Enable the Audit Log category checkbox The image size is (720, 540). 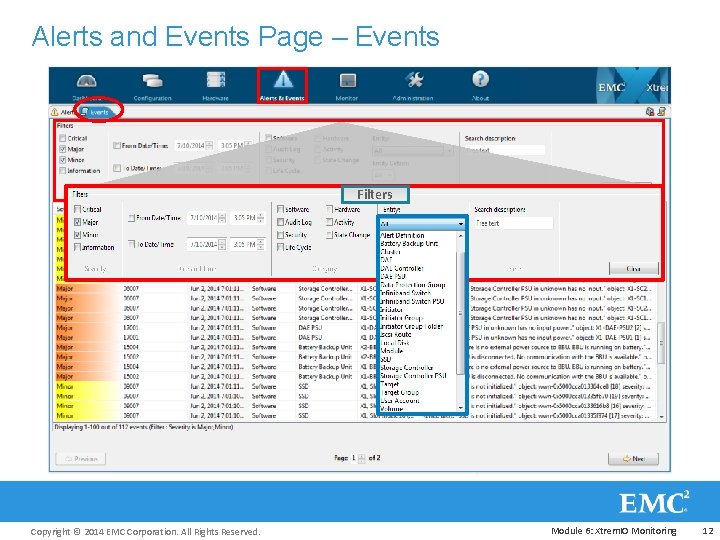coord(280,222)
